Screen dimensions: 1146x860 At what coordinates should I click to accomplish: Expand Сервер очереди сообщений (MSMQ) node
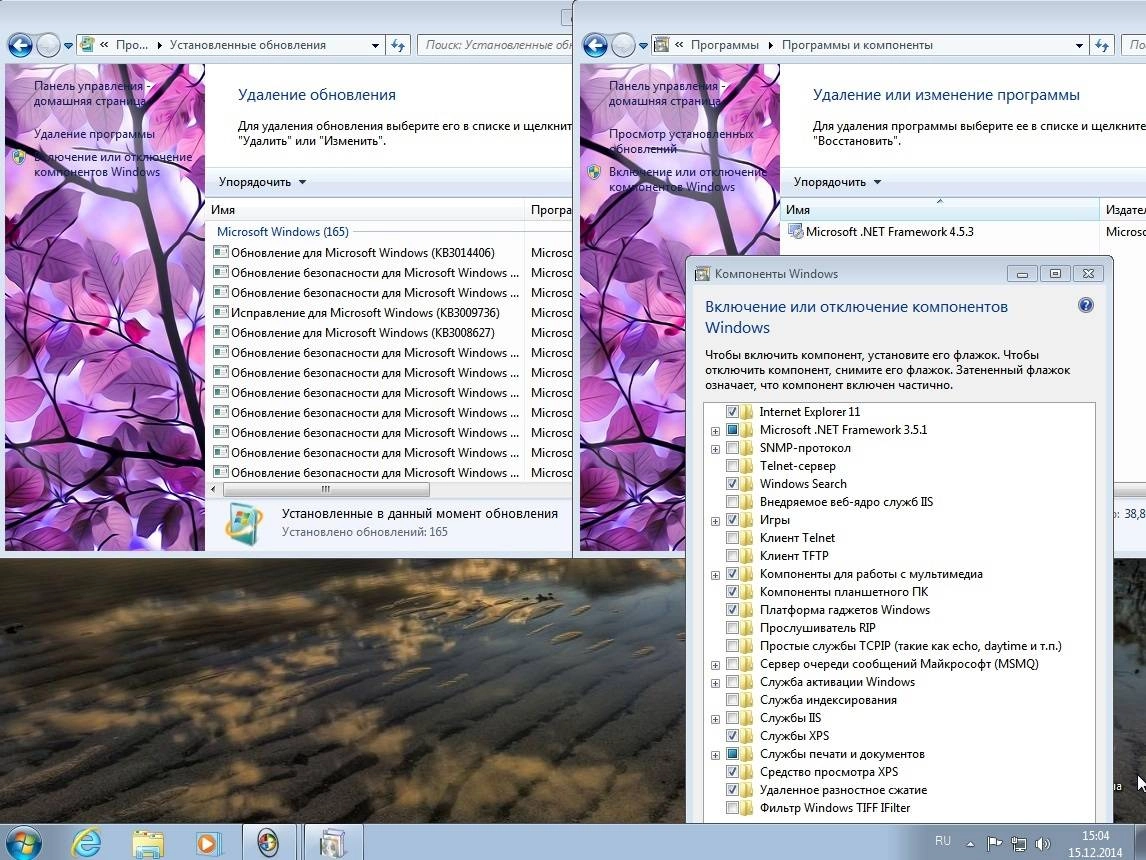click(716, 665)
